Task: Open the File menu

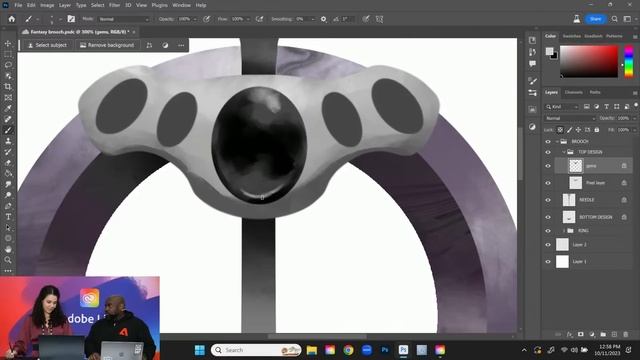Action: point(18,5)
